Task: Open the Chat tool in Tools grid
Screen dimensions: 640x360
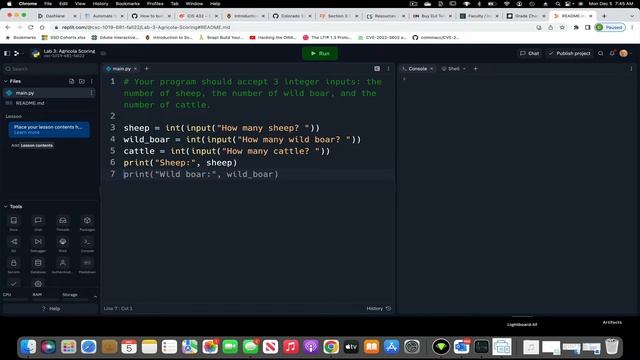Action: [38, 223]
